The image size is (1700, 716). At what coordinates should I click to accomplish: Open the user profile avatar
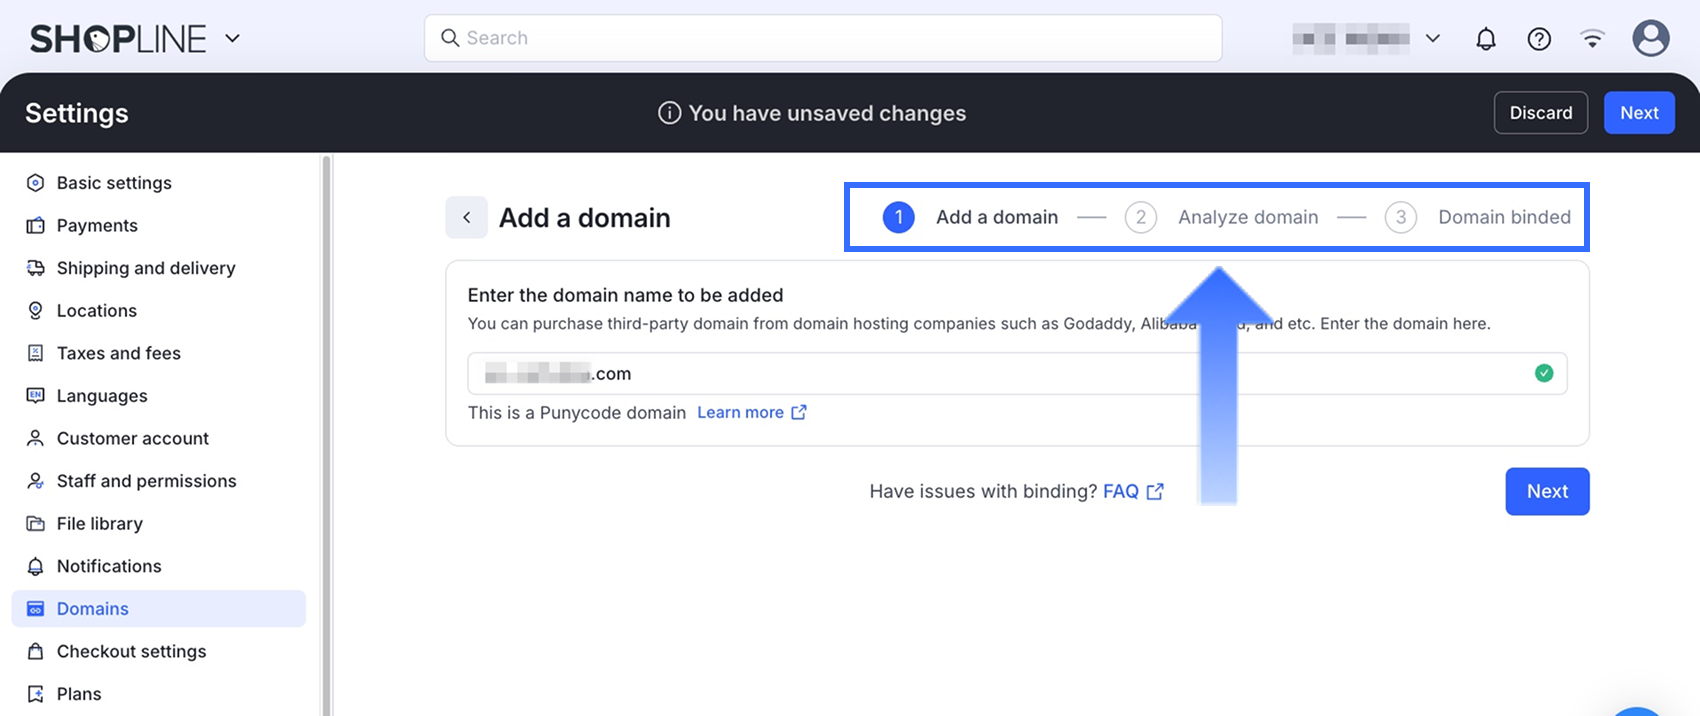[1650, 39]
